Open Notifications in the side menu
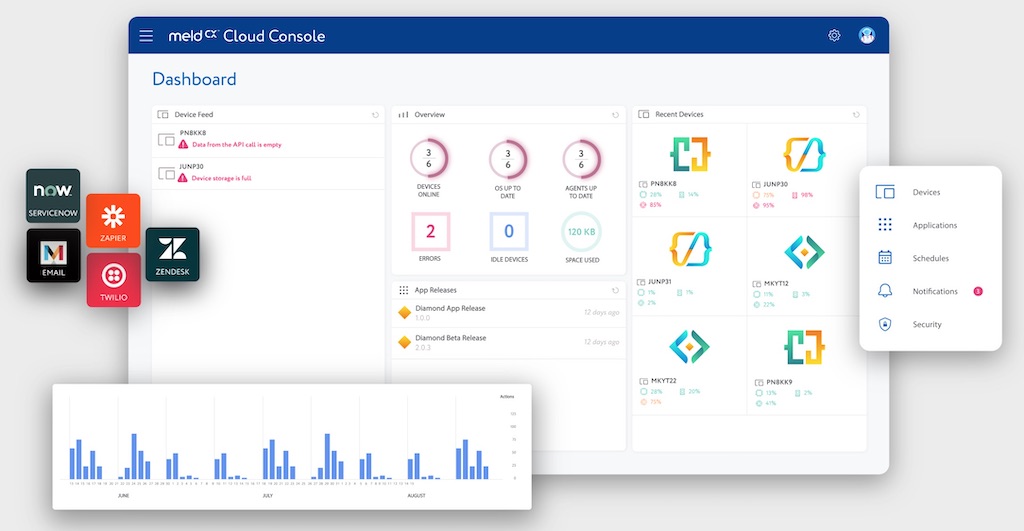1024x531 pixels. pyautogui.click(x=934, y=291)
